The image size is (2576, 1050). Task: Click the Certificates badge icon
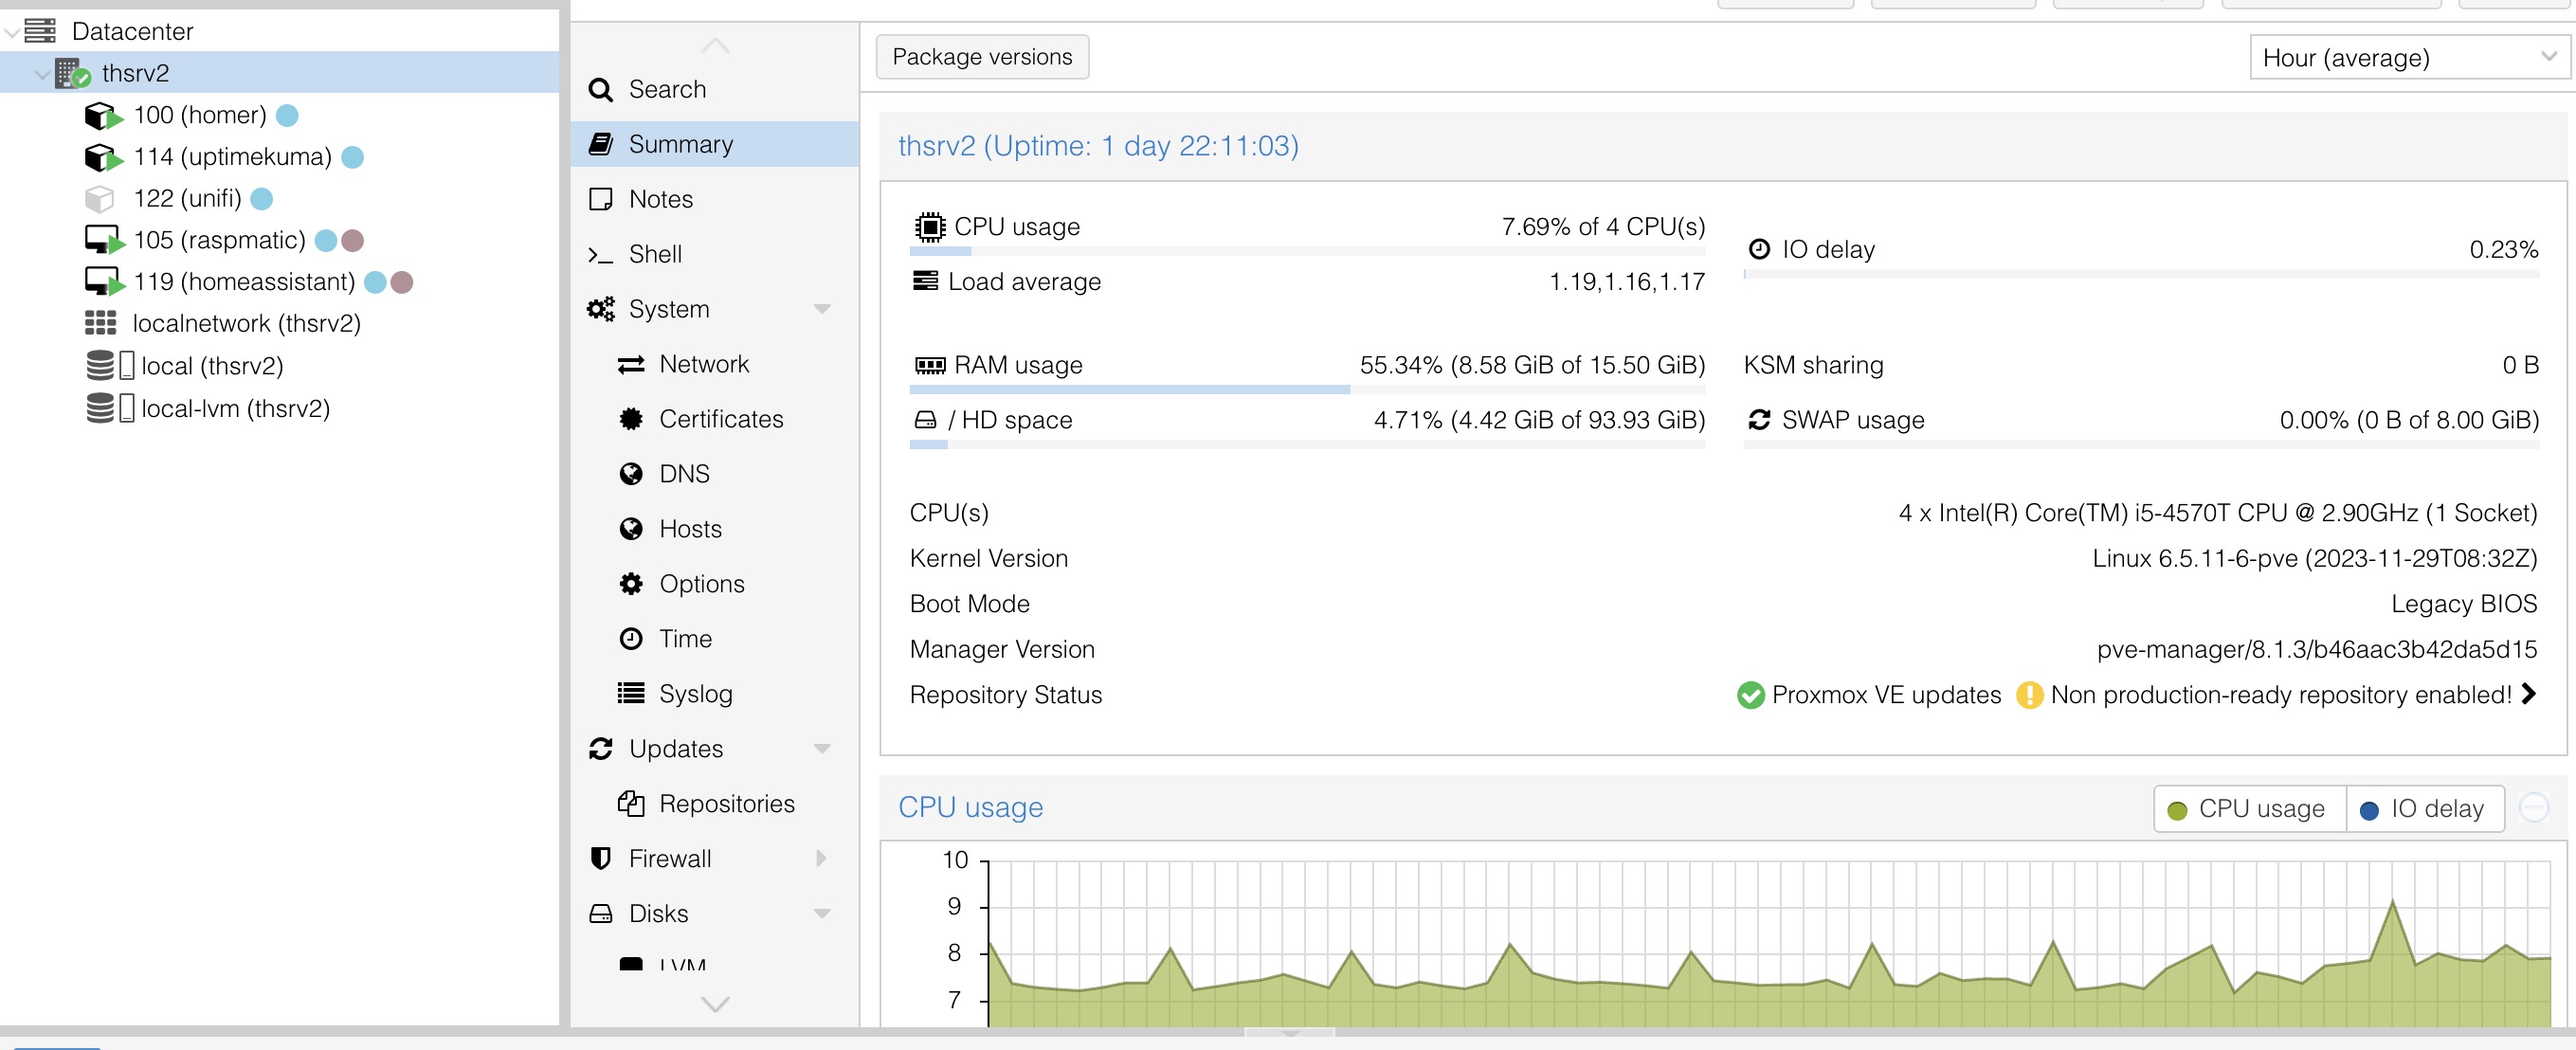pyautogui.click(x=631, y=419)
